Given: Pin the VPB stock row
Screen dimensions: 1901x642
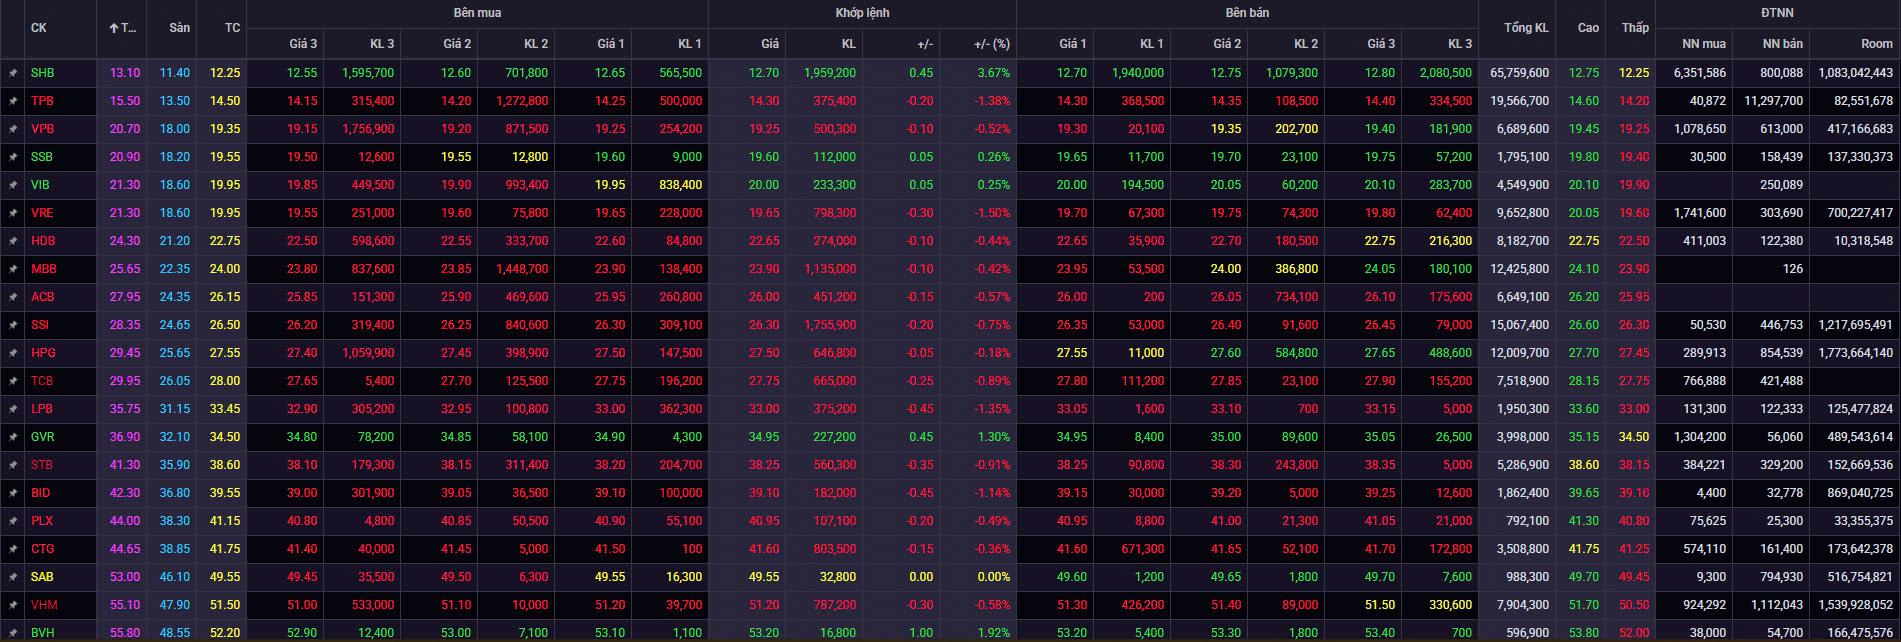Looking at the screenshot, I should [x=13, y=129].
